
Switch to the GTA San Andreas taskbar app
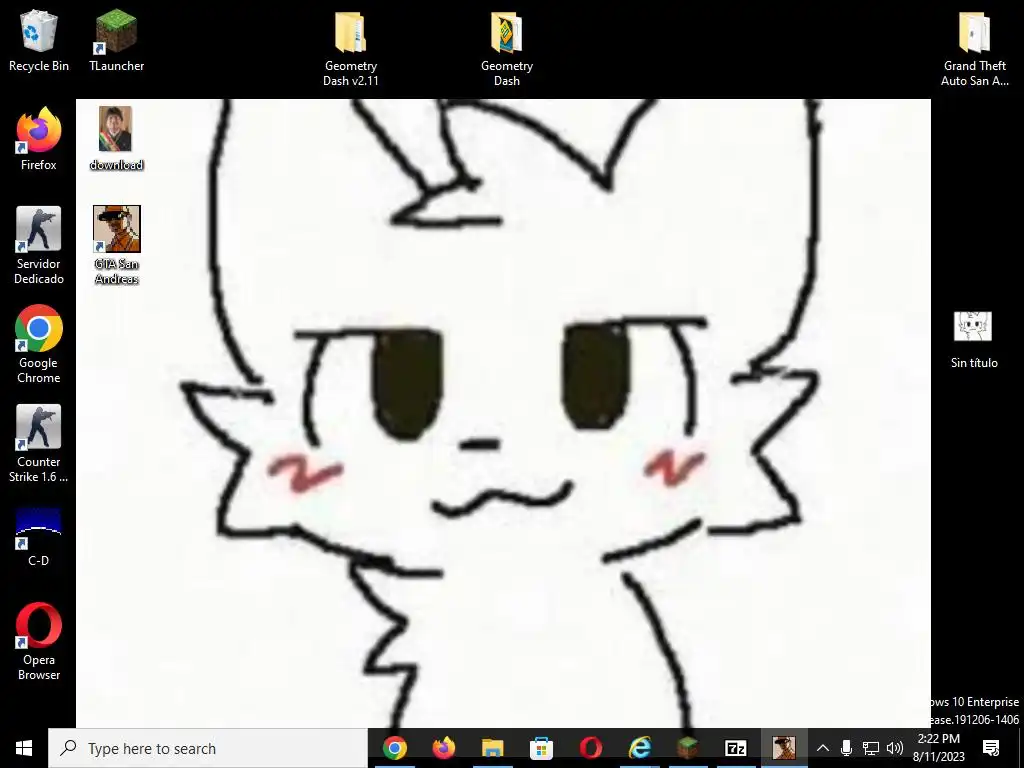784,748
